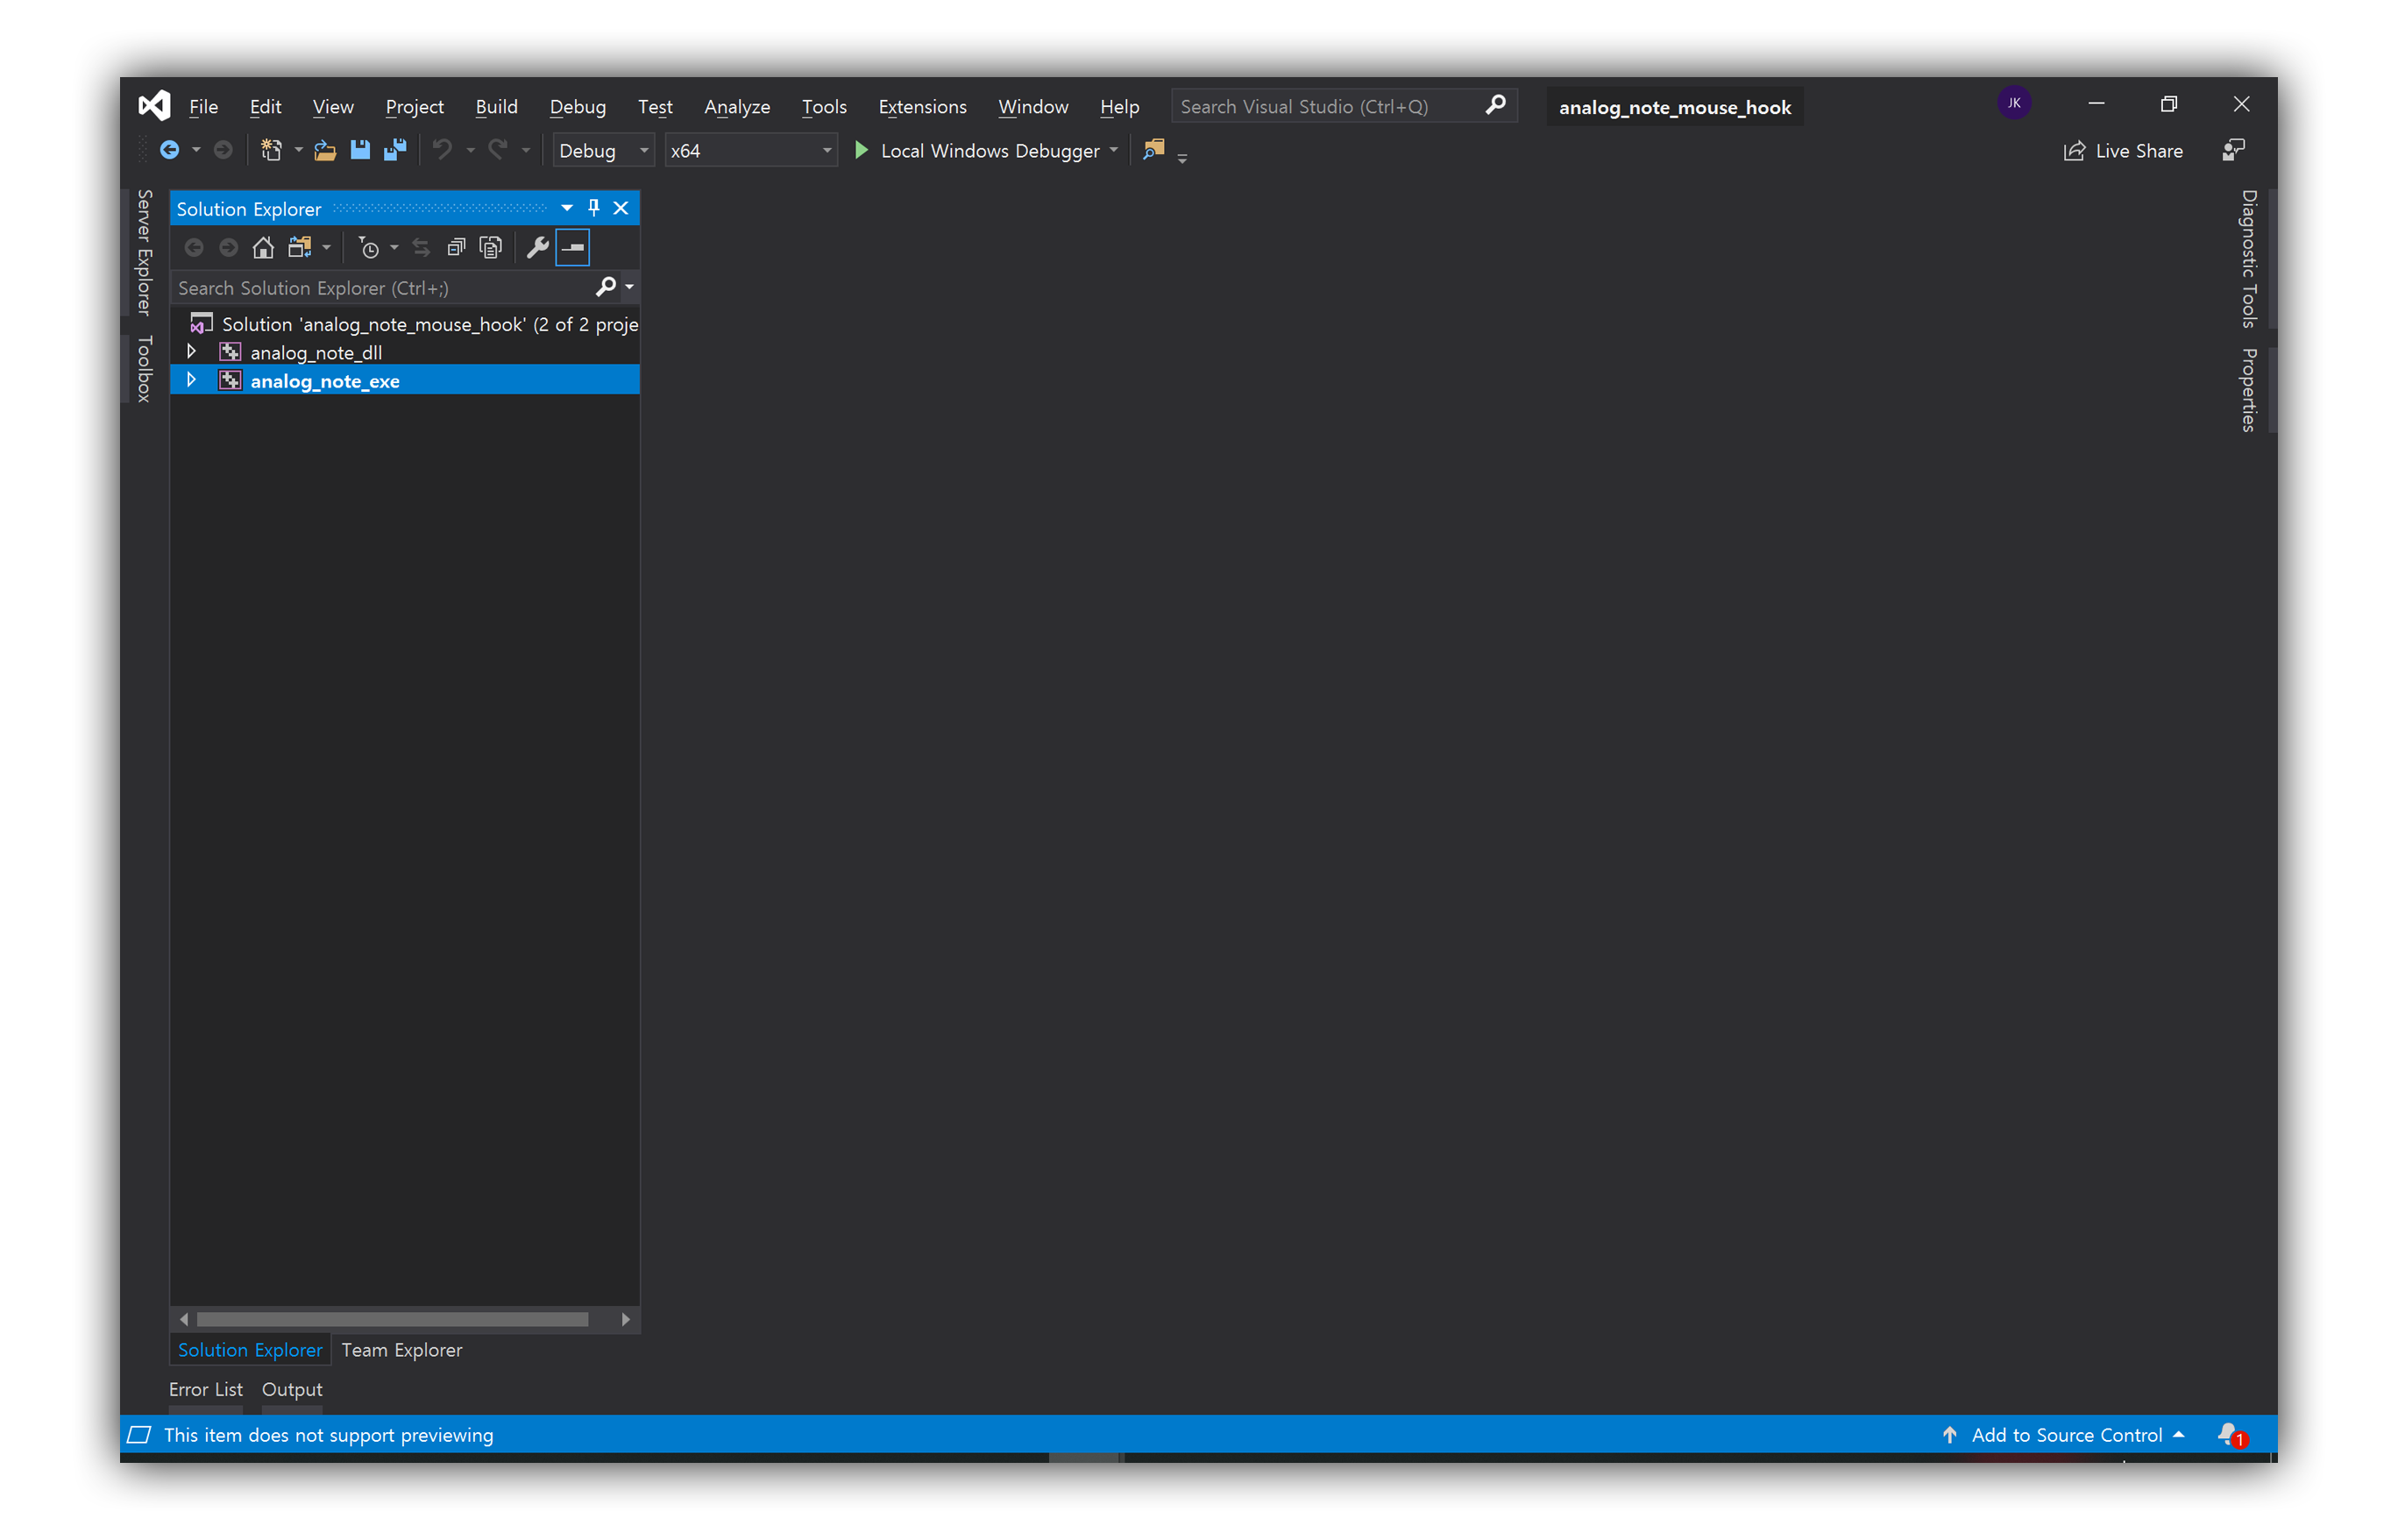Click the Send Feedback icon

(x=2233, y=150)
